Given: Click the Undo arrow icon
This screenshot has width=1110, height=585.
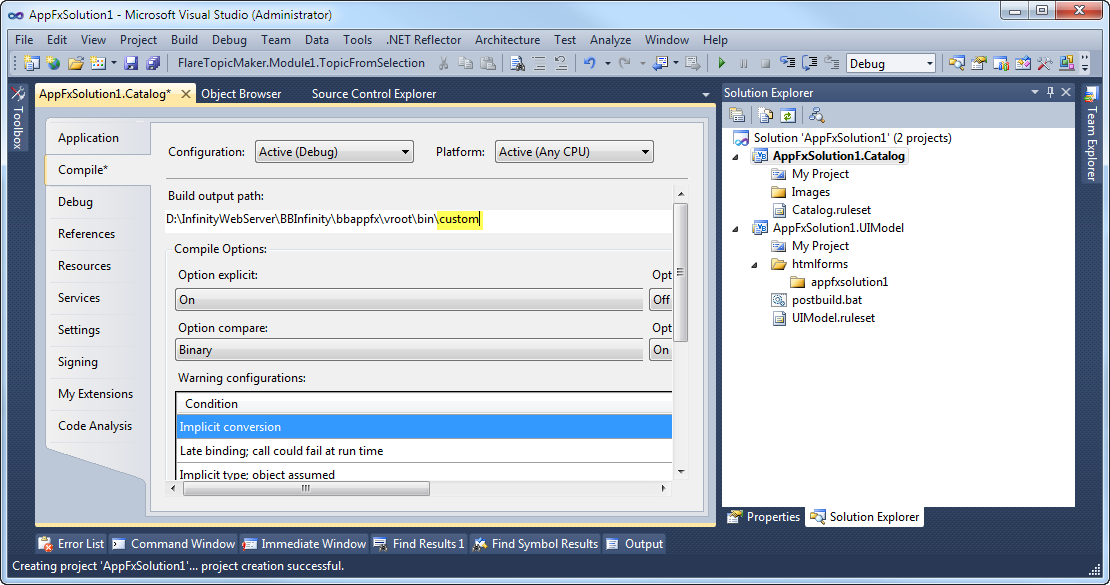Looking at the screenshot, I should pyautogui.click(x=589, y=63).
